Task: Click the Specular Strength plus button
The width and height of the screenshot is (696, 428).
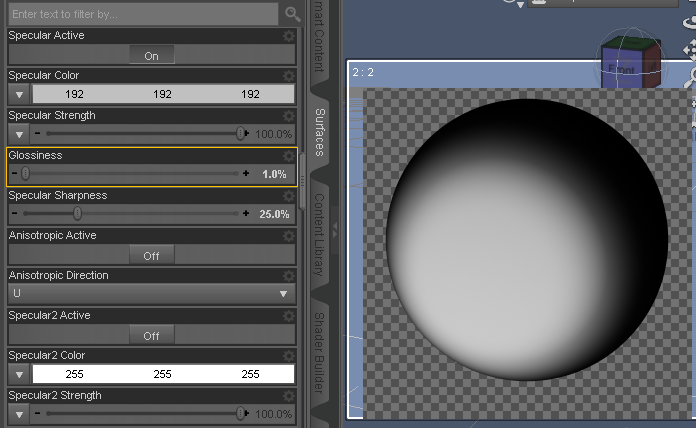Action: click(x=247, y=133)
